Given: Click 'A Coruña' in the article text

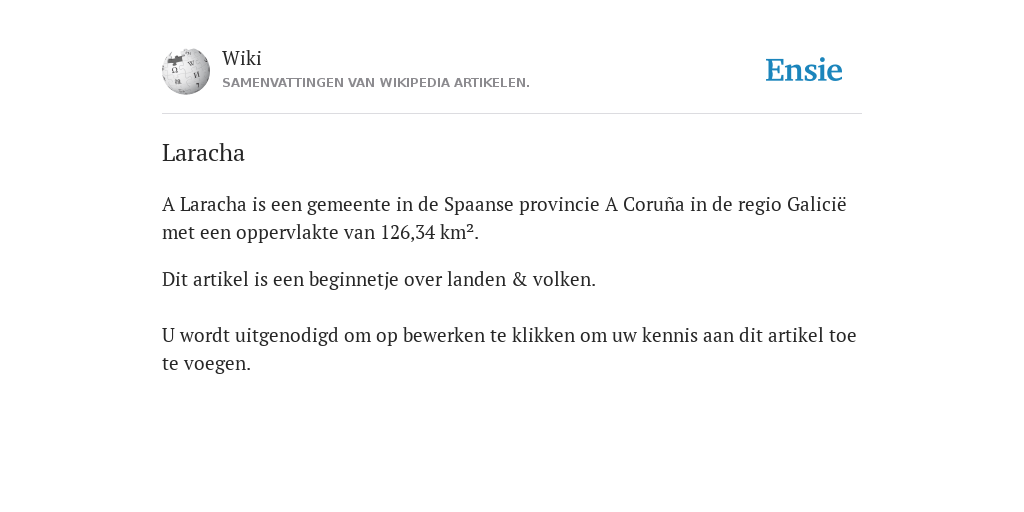Looking at the screenshot, I should (645, 204).
